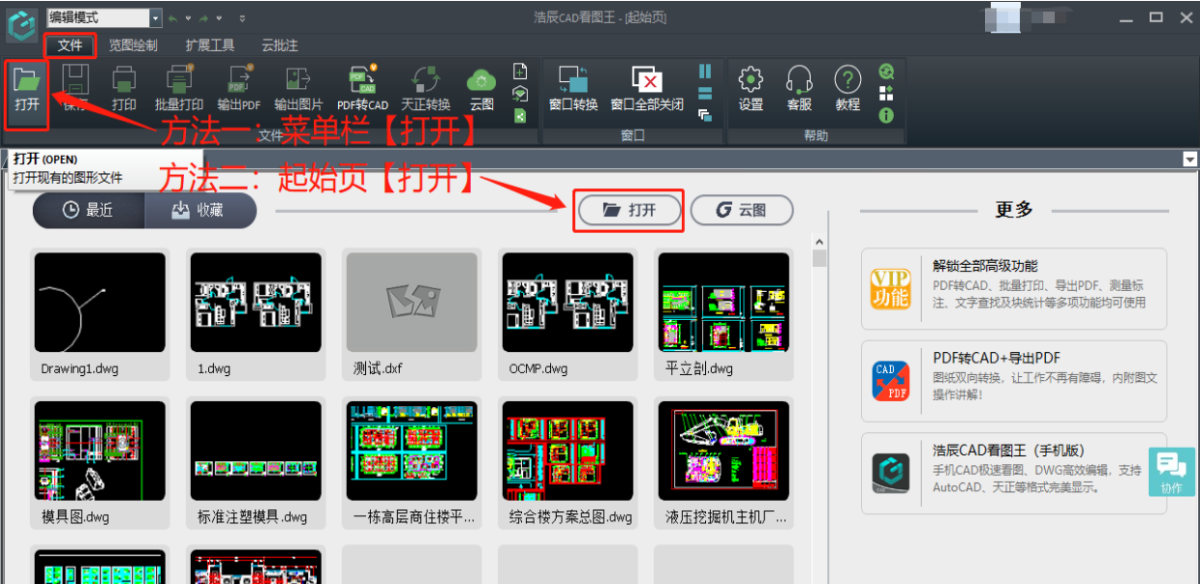Open the 扩展工具 ribbon tab
The height and width of the screenshot is (584, 1200).
point(210,45)
